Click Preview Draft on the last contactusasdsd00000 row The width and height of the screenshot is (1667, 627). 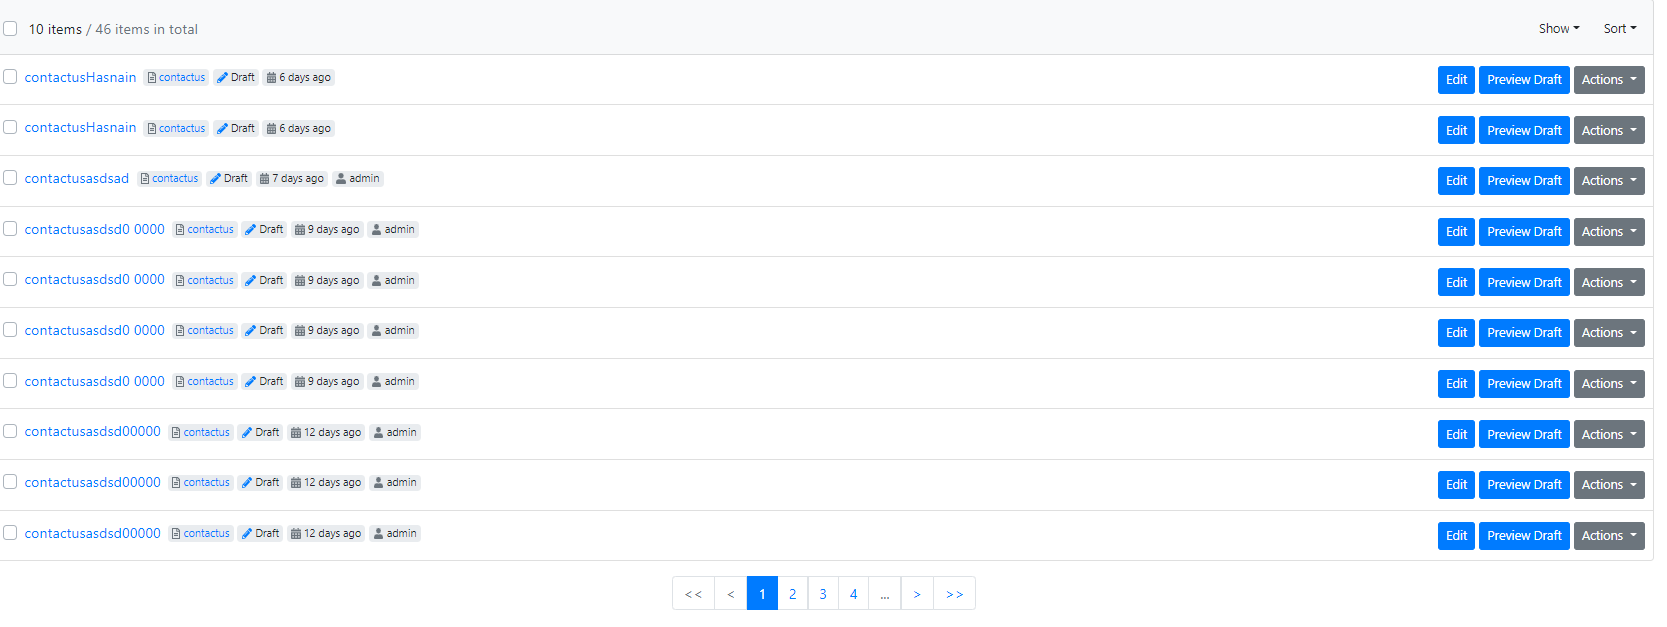click(x=1524, y=536)
